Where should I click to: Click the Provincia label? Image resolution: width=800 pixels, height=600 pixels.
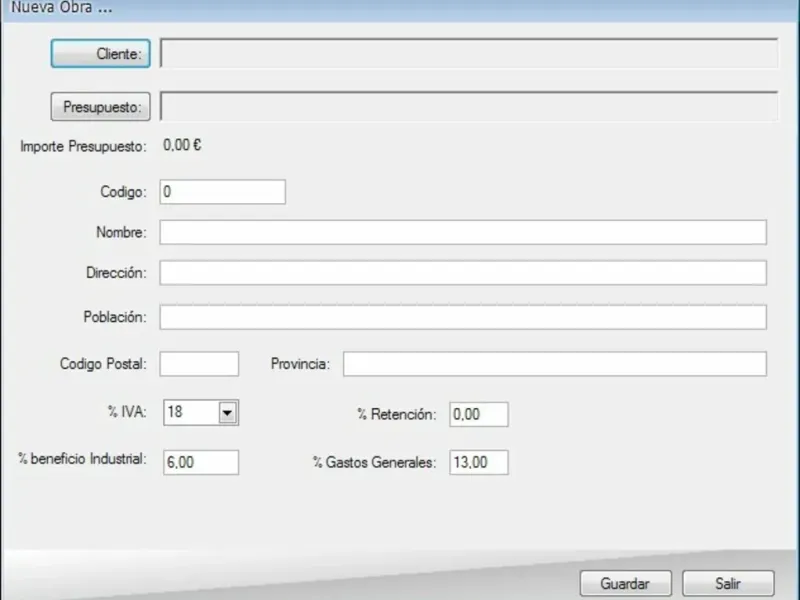(300, 364)
